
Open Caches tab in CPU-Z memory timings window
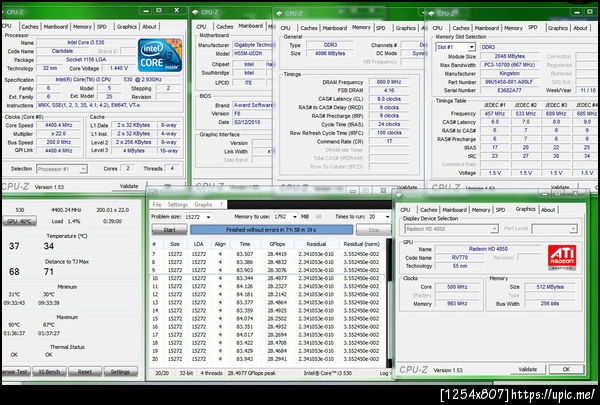(x=309, y=28)
